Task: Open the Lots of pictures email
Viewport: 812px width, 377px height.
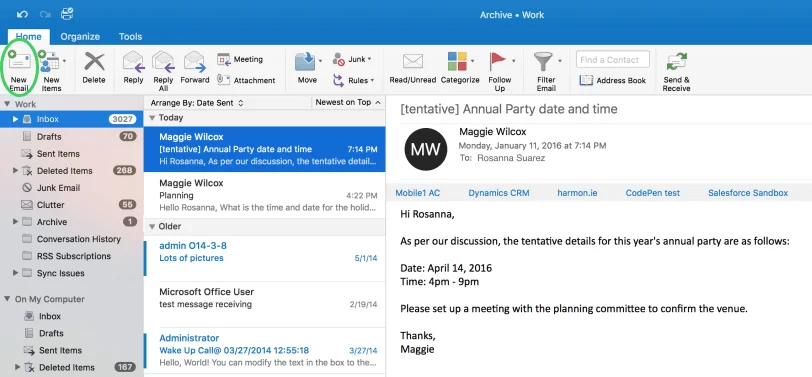Action: 265,258
